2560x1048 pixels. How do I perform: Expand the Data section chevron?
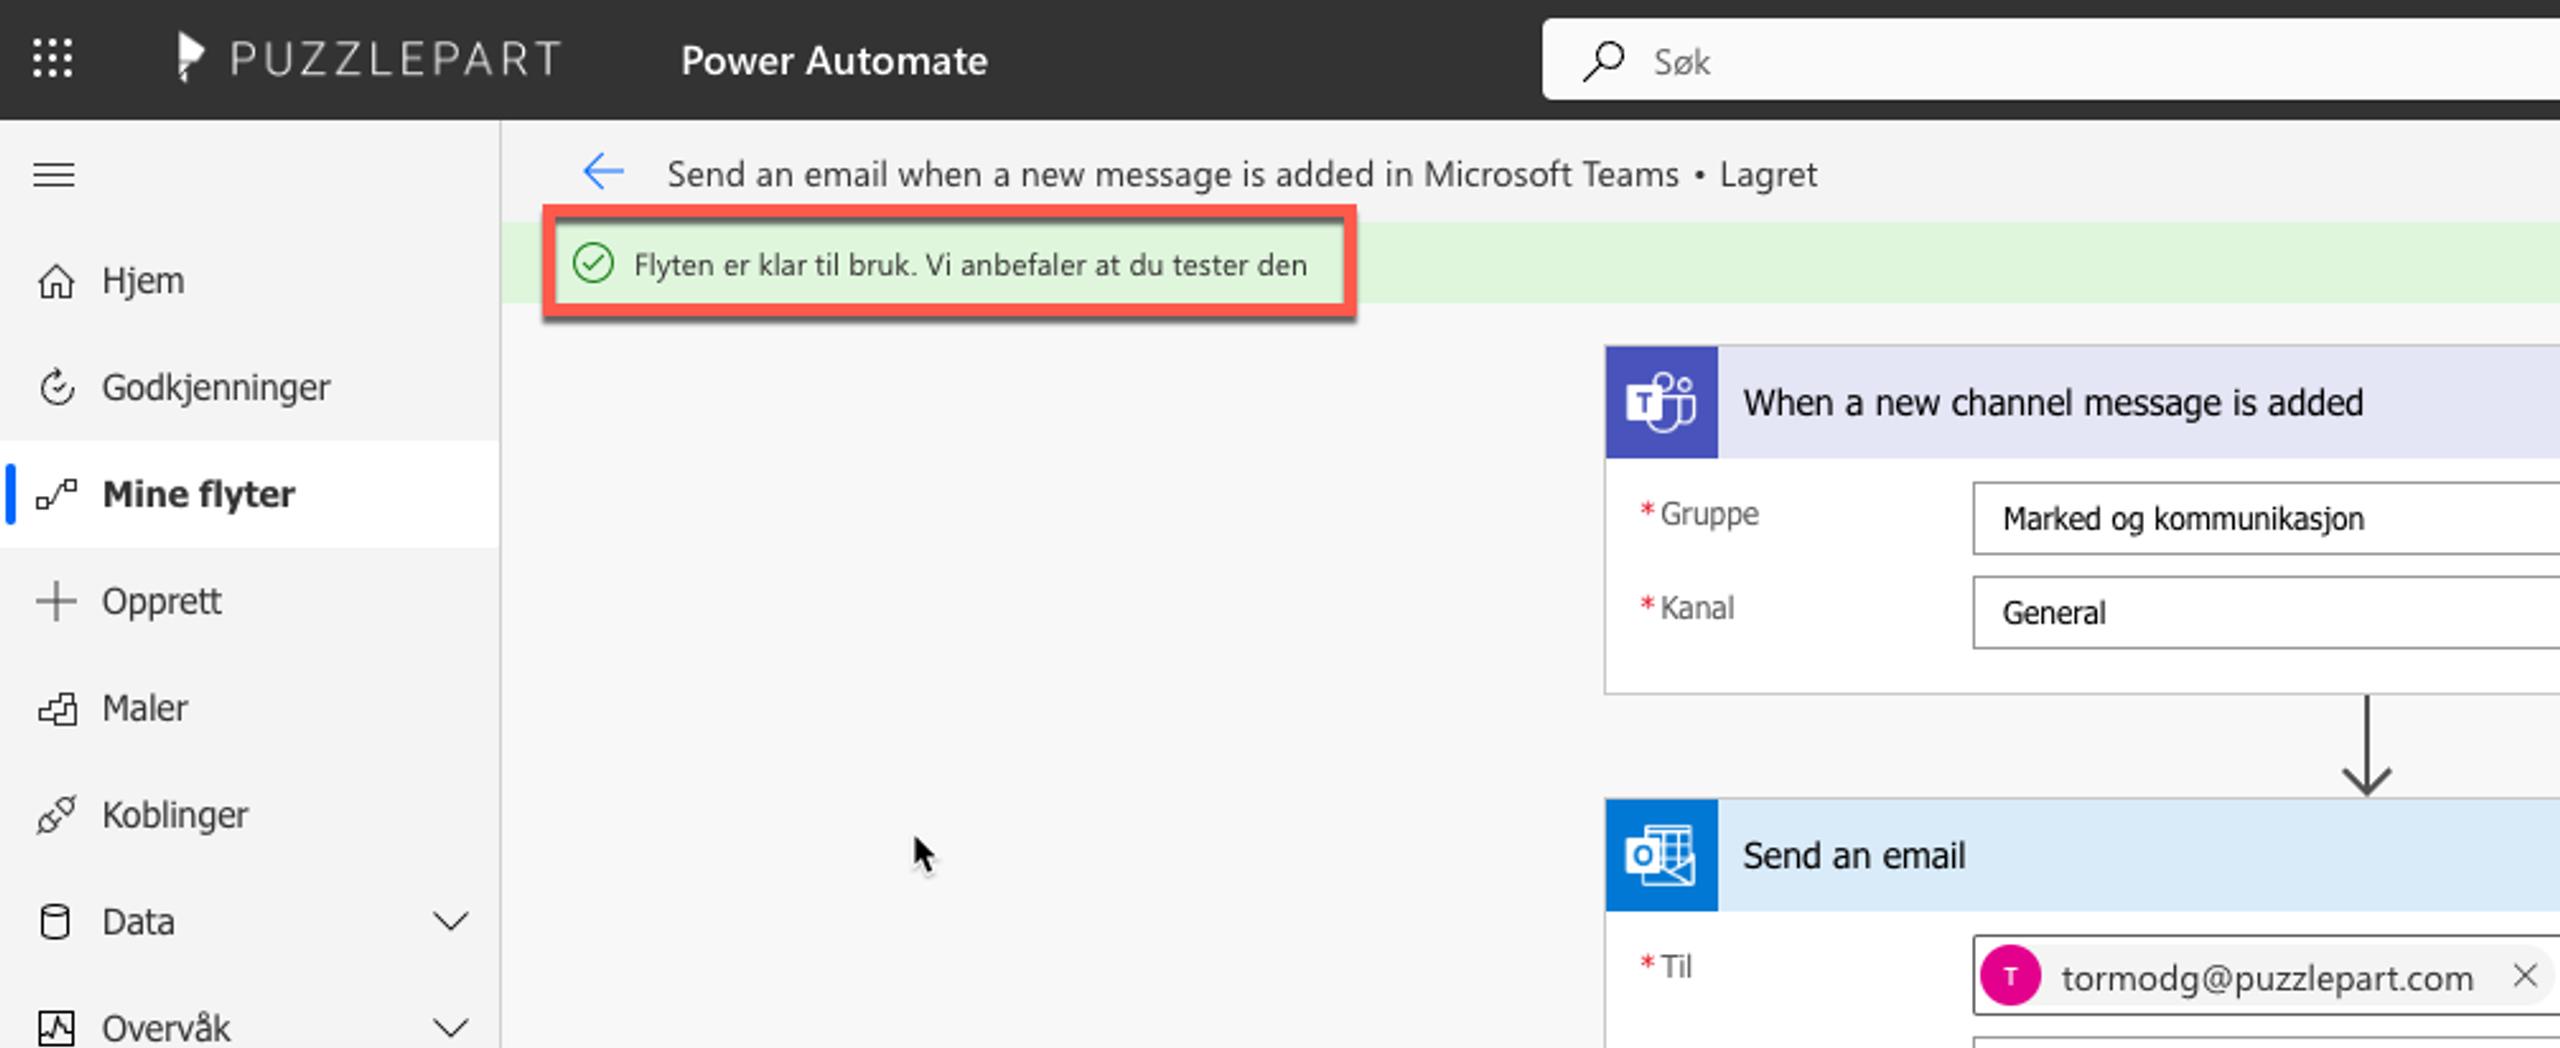pos(451,921)
